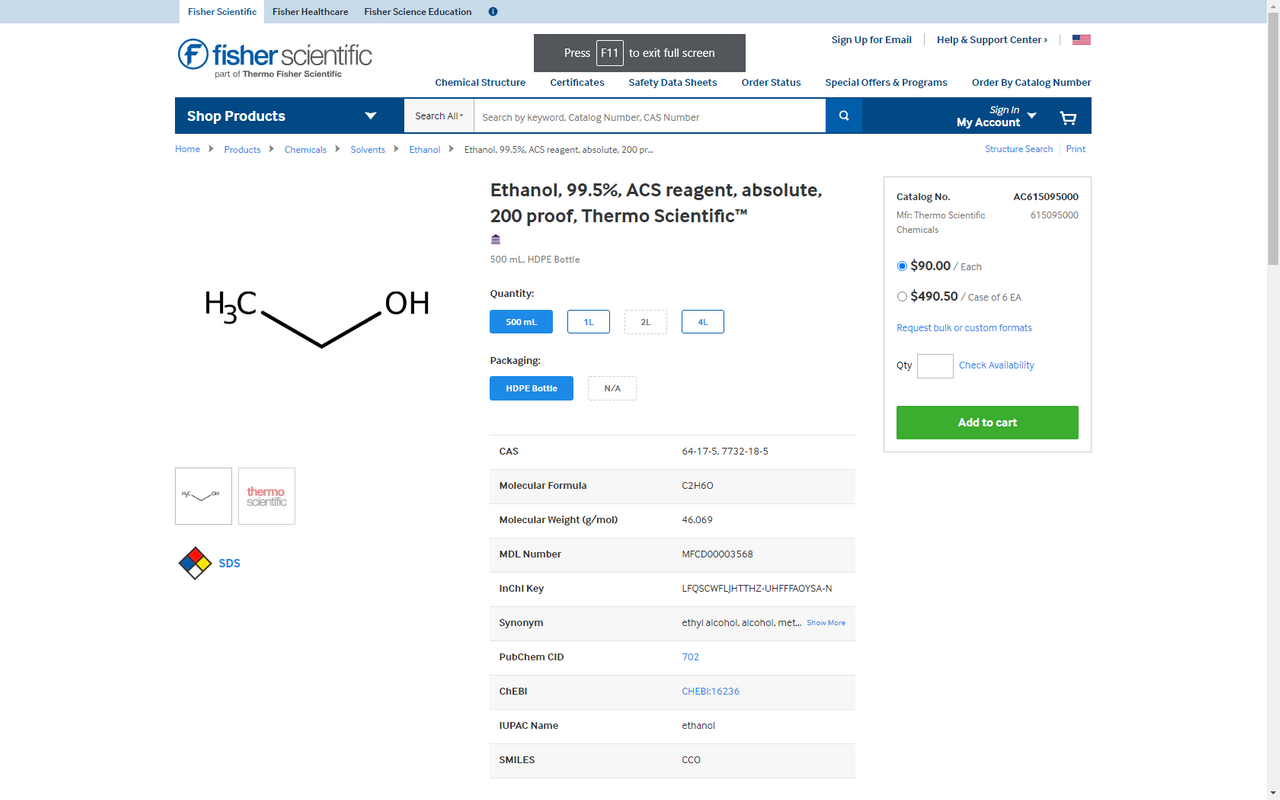Expand synonyms with Show More
The image size is (1280, 800).
tap(826, 623)
